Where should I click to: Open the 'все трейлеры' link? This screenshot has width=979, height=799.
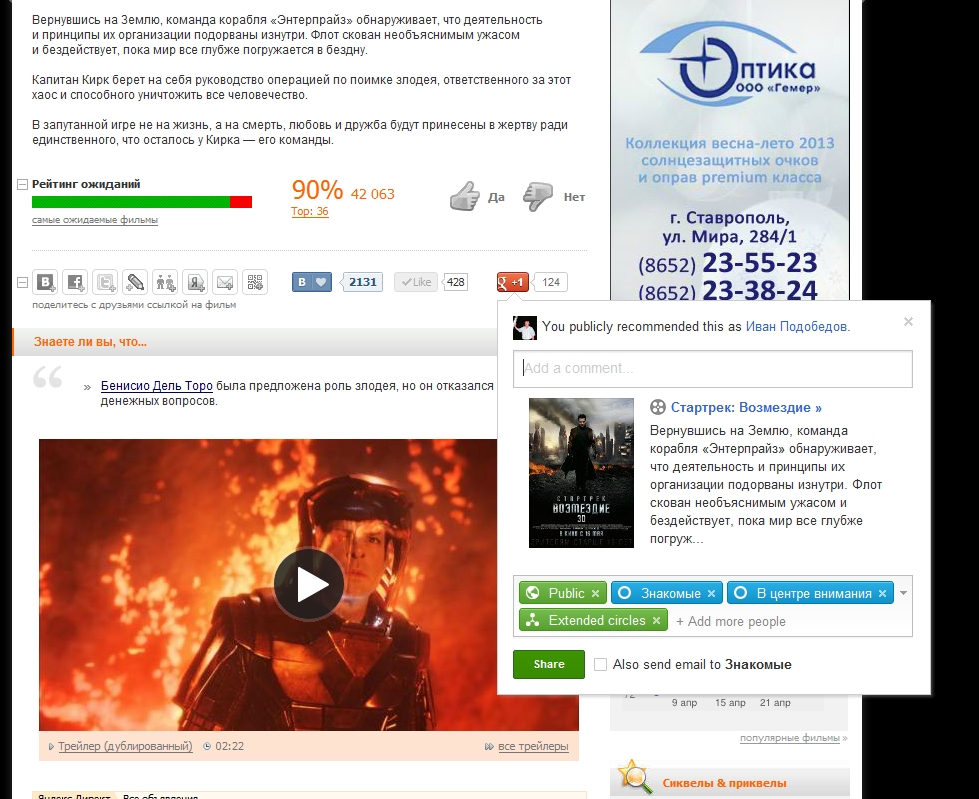tap(533, 746)
